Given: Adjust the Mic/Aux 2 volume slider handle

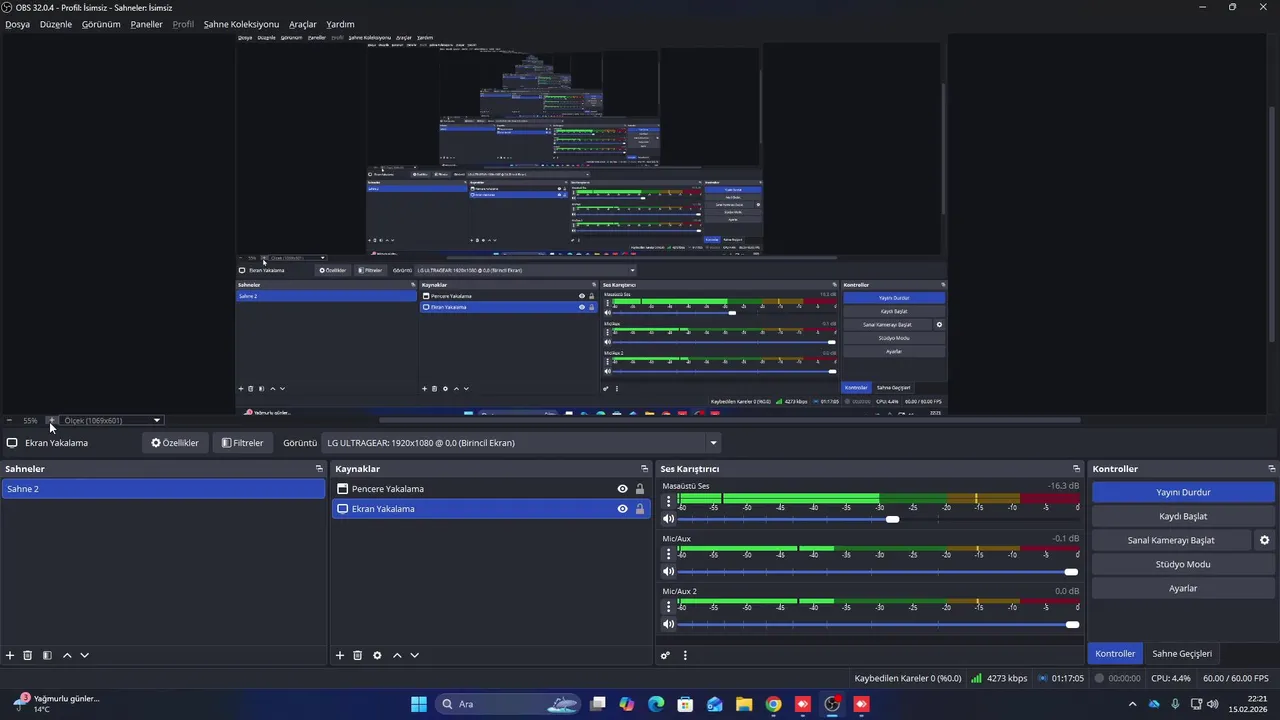Looking at the screenshot, I should click(x=1072, y=625).
